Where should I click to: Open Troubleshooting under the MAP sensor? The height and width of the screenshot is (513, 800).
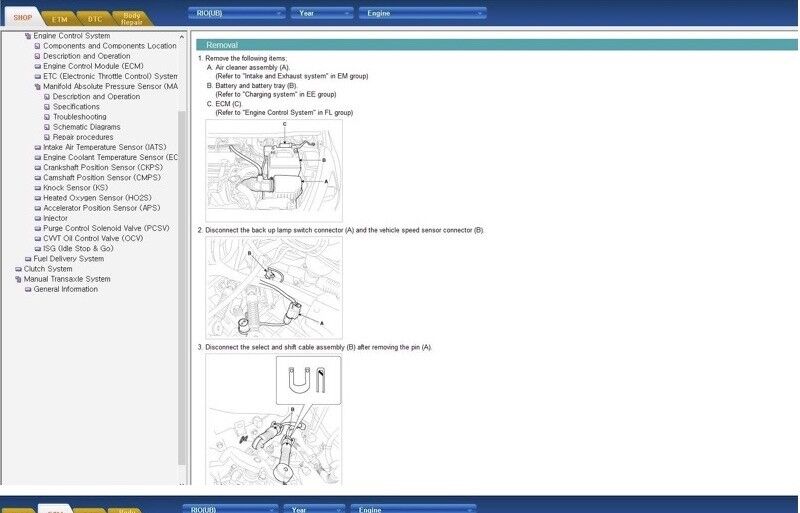point(79,117)
